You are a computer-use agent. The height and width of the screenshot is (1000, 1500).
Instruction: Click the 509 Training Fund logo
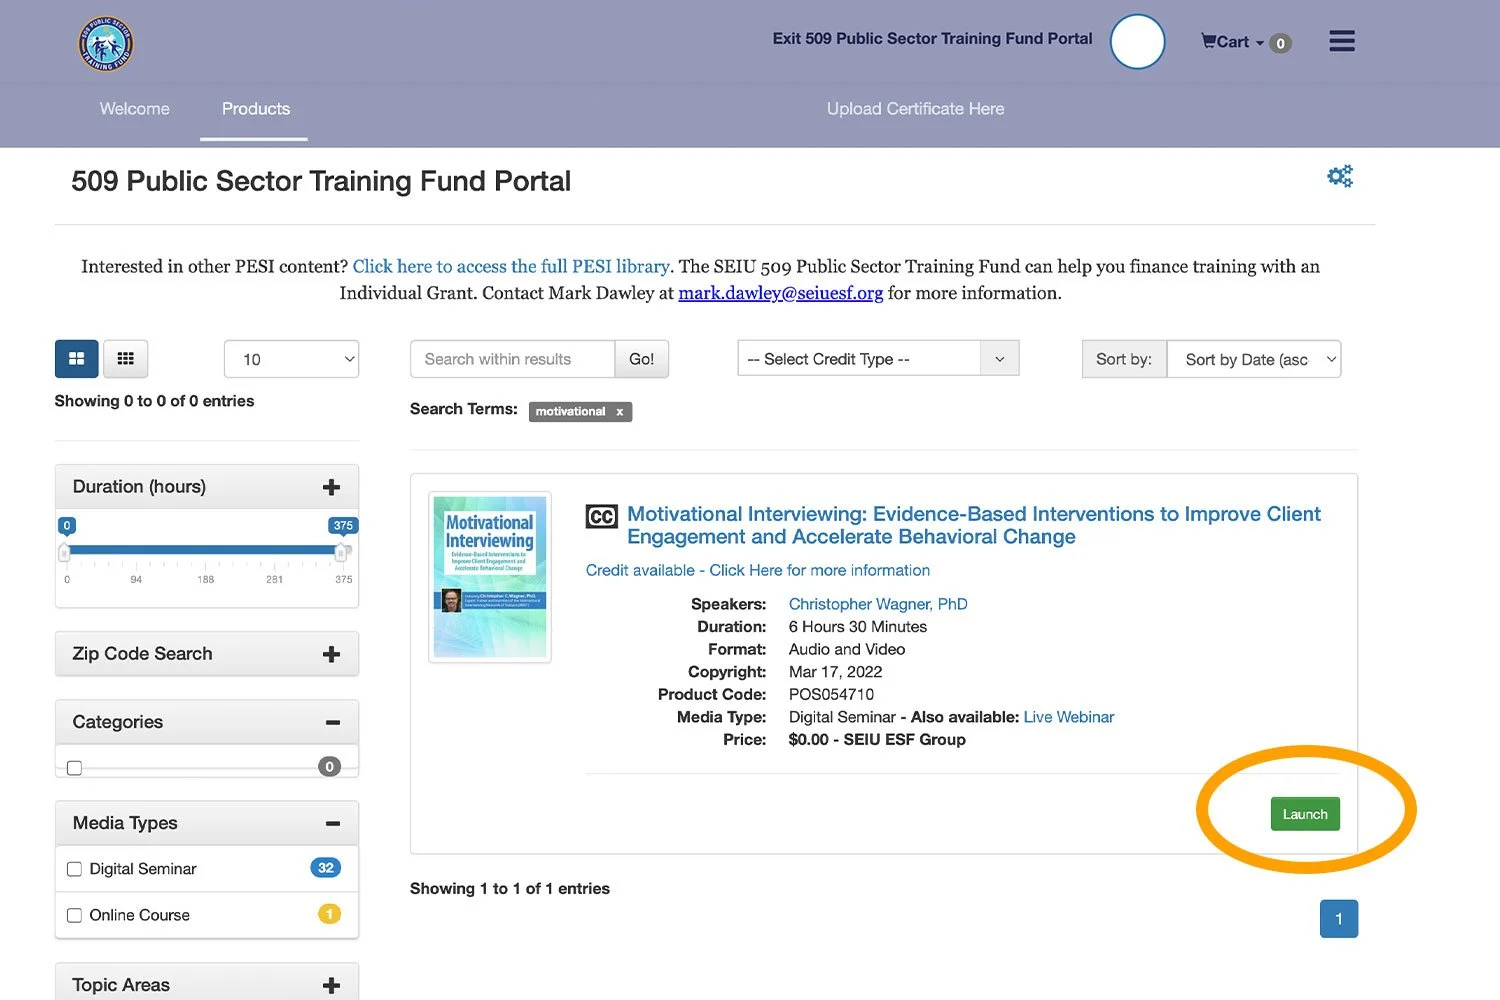pos(105,43)
